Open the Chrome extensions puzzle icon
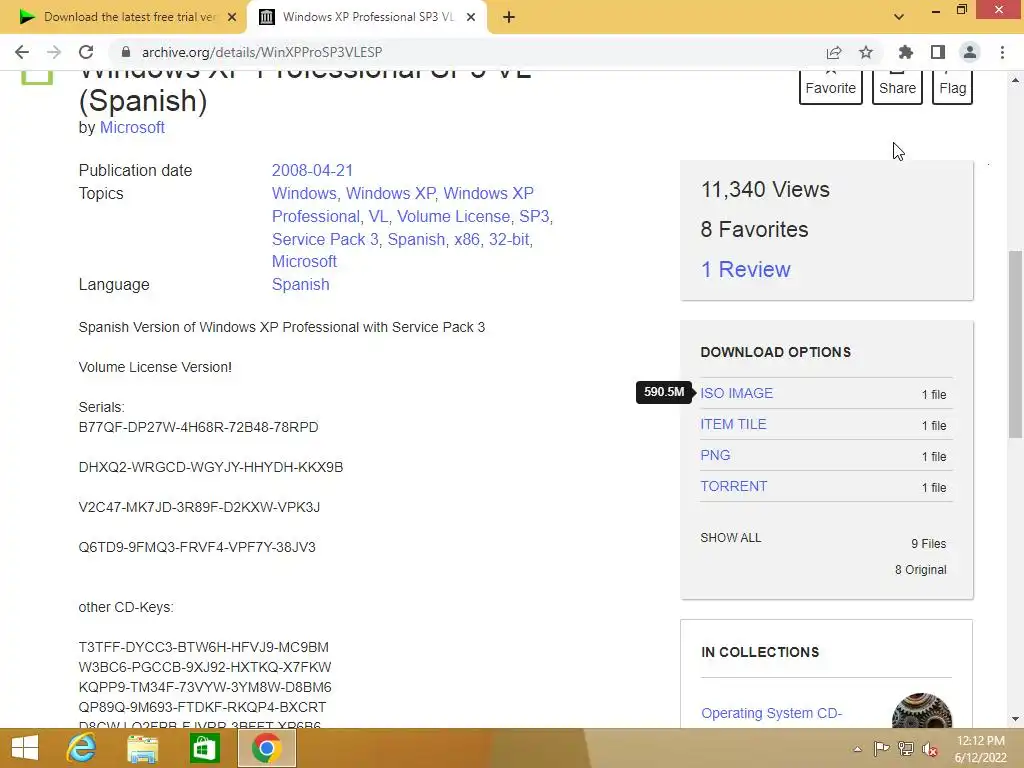1024x768 pixels. point(905,52)
